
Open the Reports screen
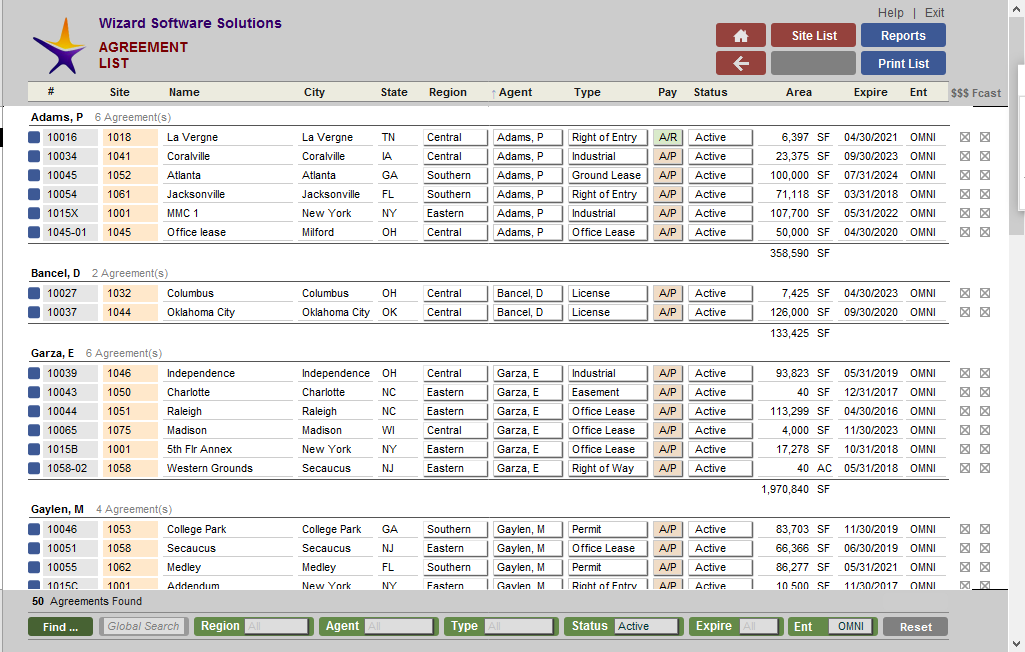click(x=903, y=36)
